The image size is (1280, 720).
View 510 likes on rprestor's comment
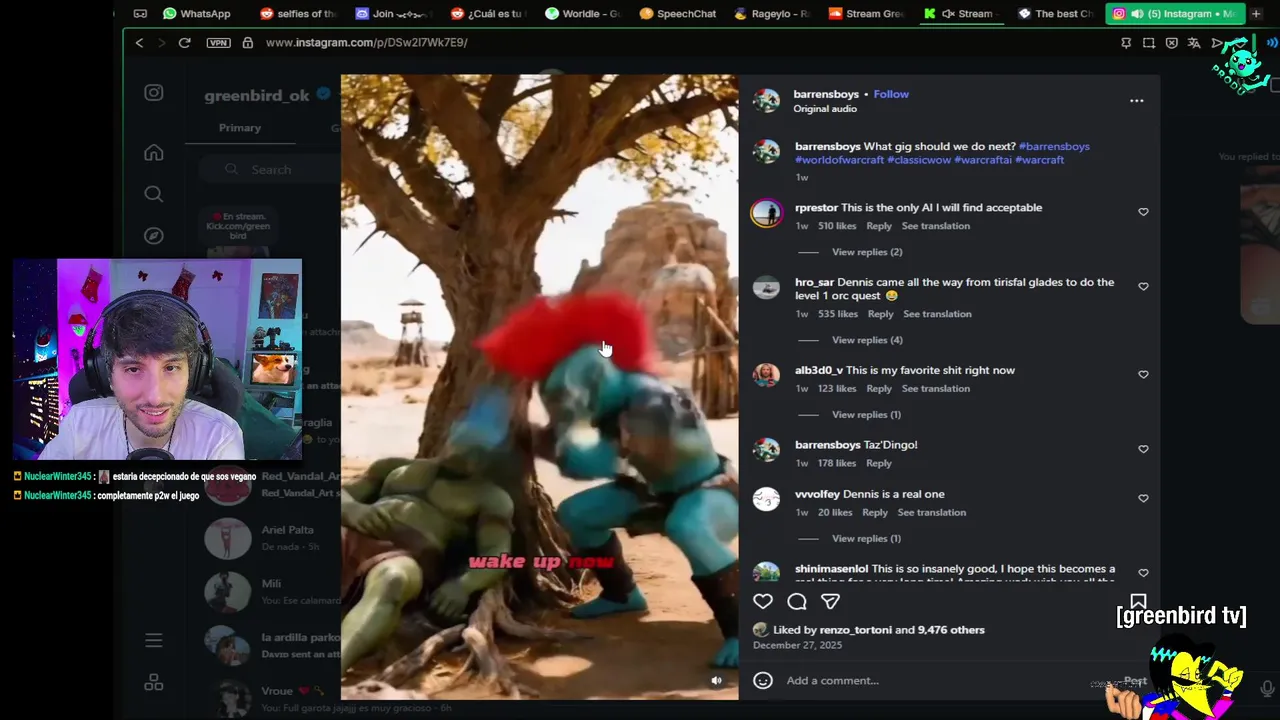(837, 226)
